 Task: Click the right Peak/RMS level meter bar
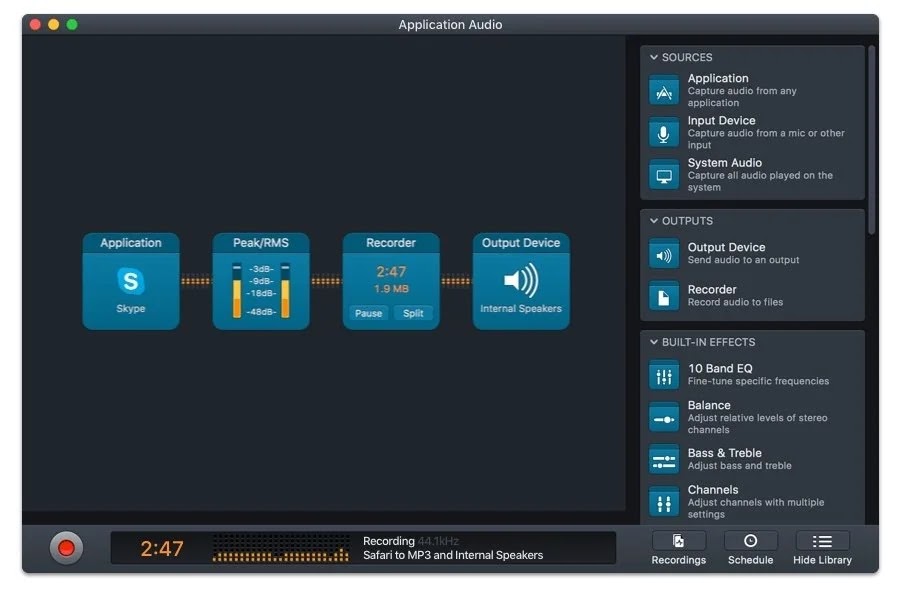285,290
